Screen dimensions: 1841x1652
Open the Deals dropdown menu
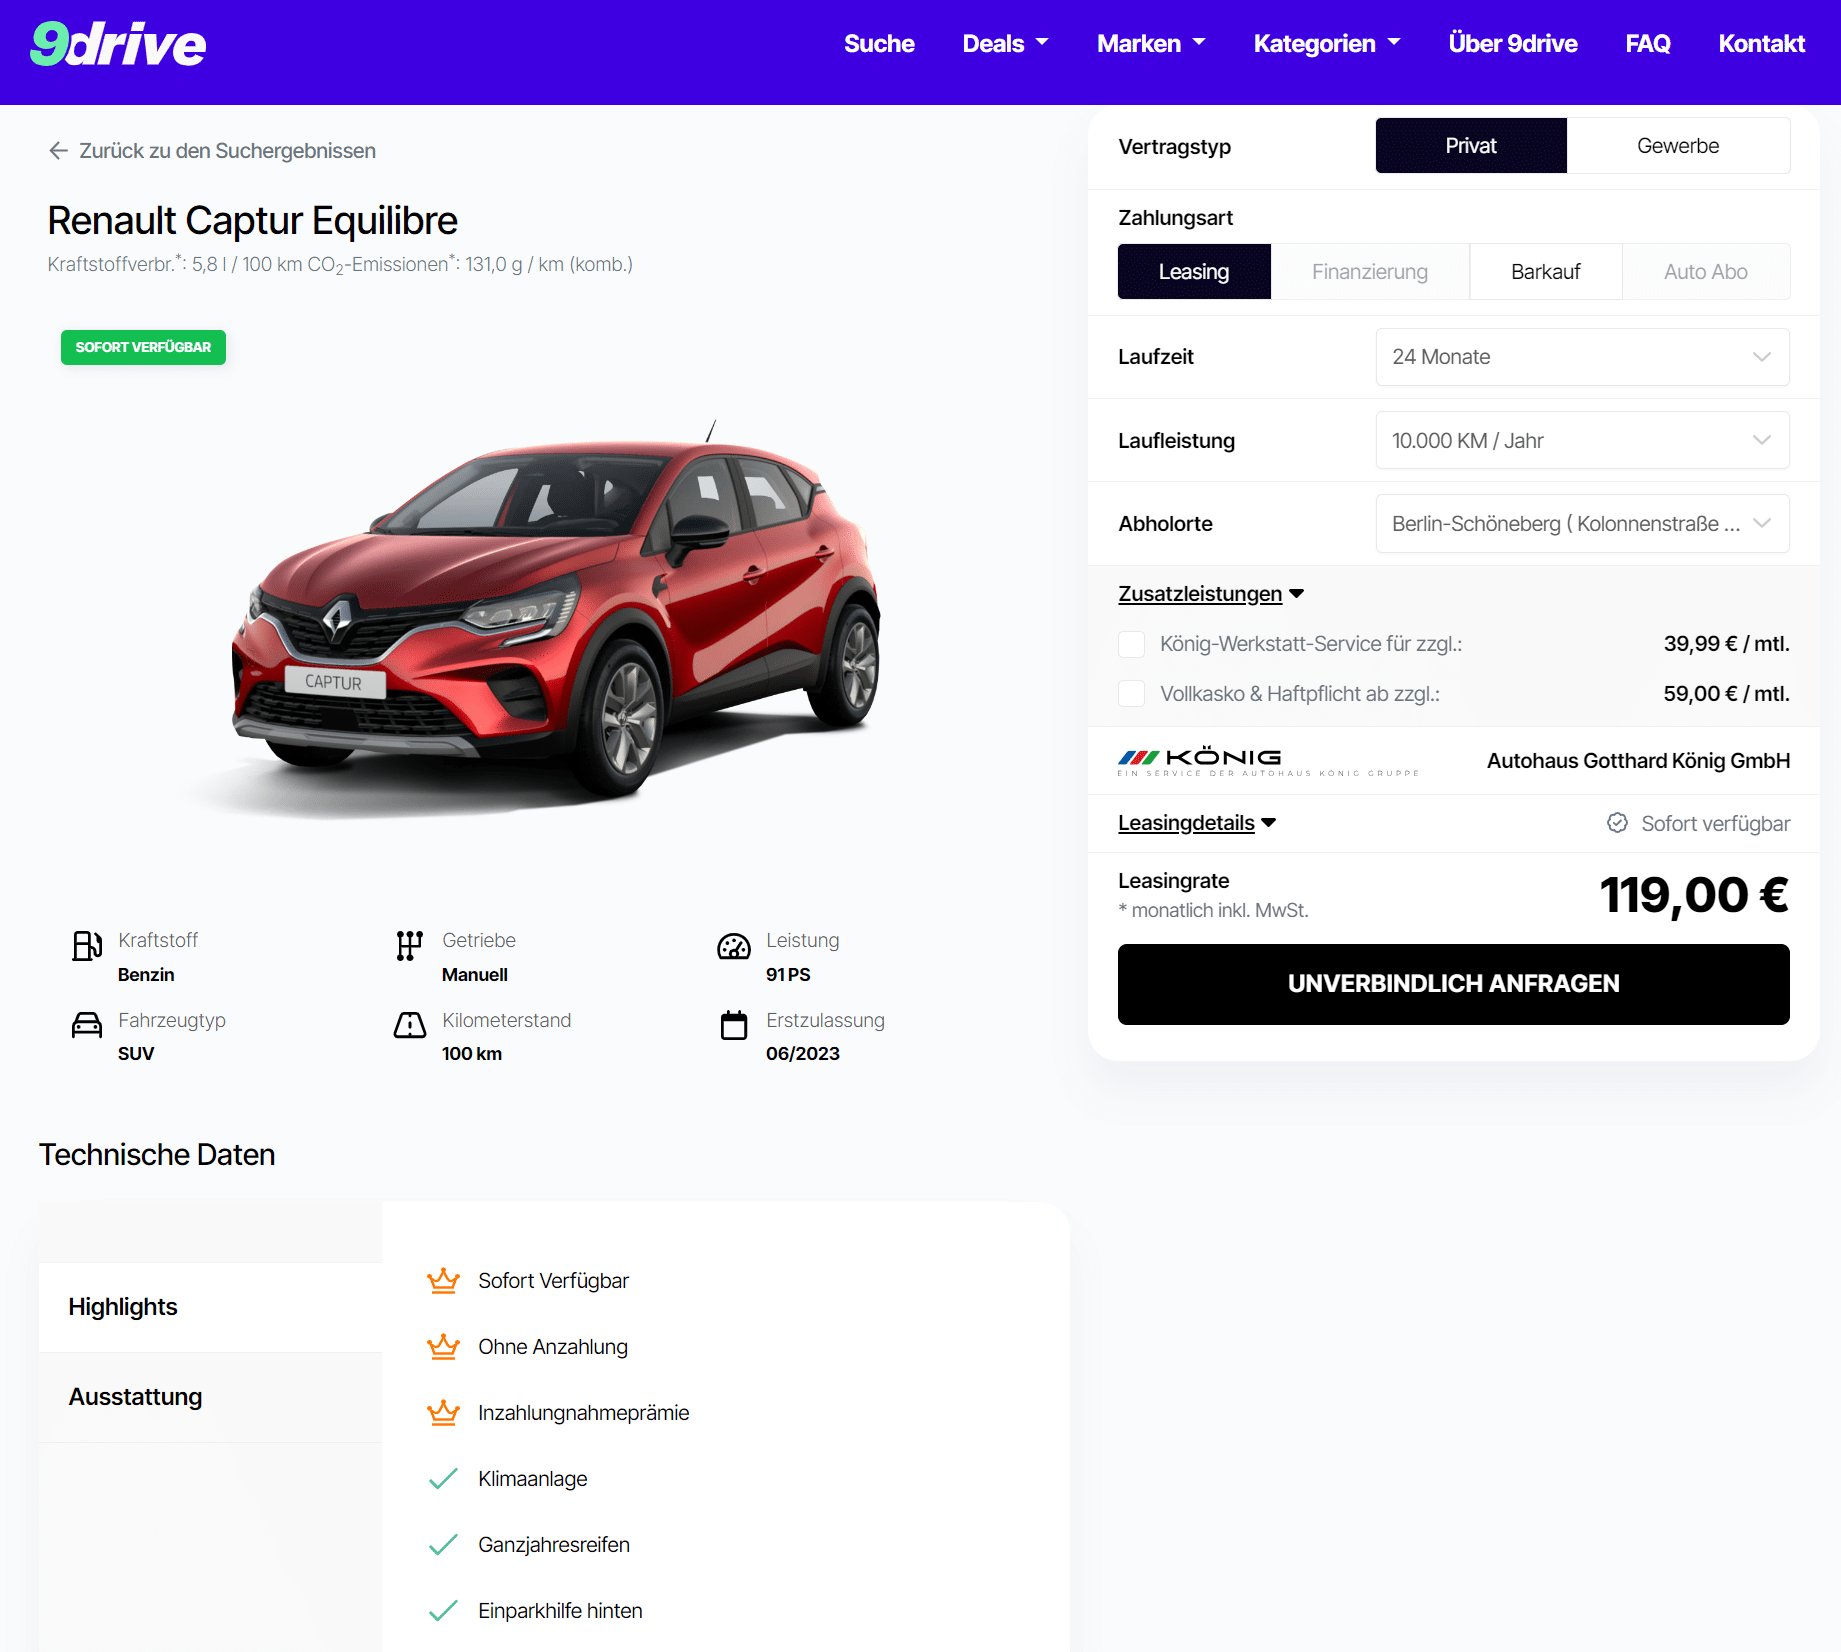pyautogui.click(x=1005, y=44)
